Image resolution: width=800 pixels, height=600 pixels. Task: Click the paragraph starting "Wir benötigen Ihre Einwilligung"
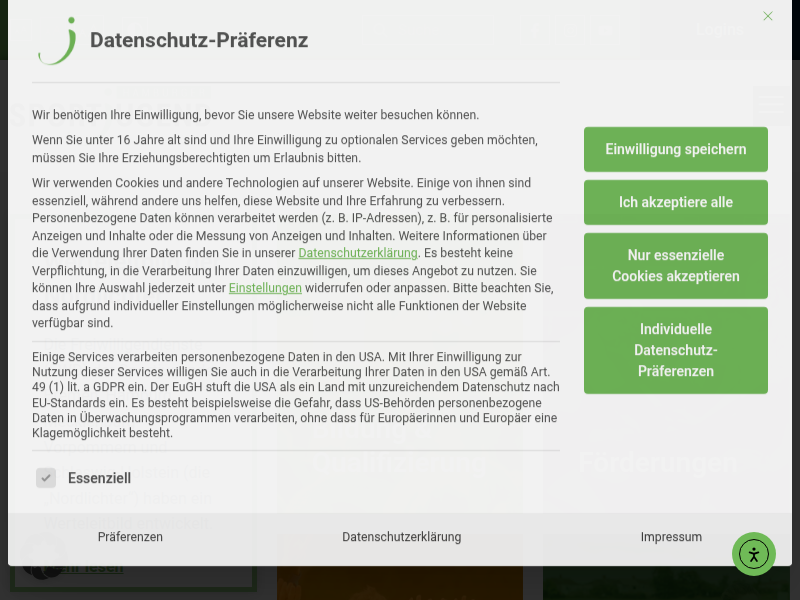tap(255, 115)
